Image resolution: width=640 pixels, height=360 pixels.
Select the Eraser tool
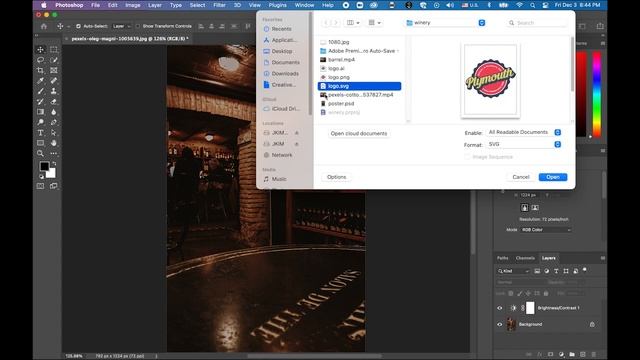tap(53, 102)
